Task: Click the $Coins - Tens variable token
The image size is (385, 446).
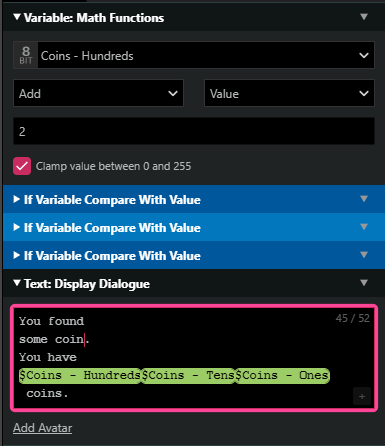Action: 189,376
